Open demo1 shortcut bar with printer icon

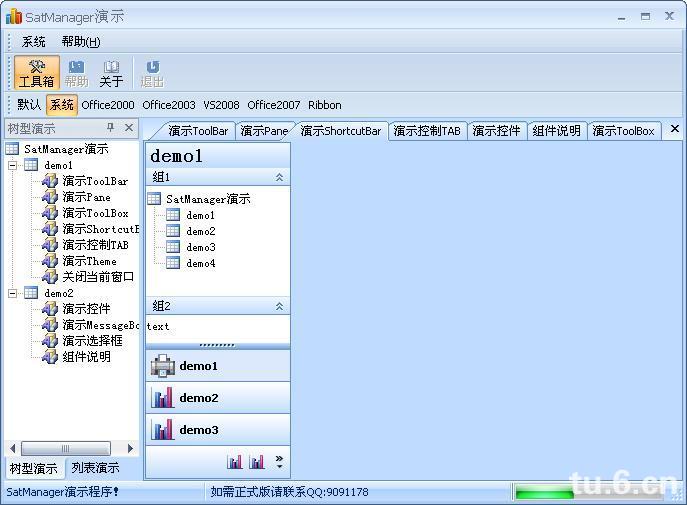coord(218,366)
